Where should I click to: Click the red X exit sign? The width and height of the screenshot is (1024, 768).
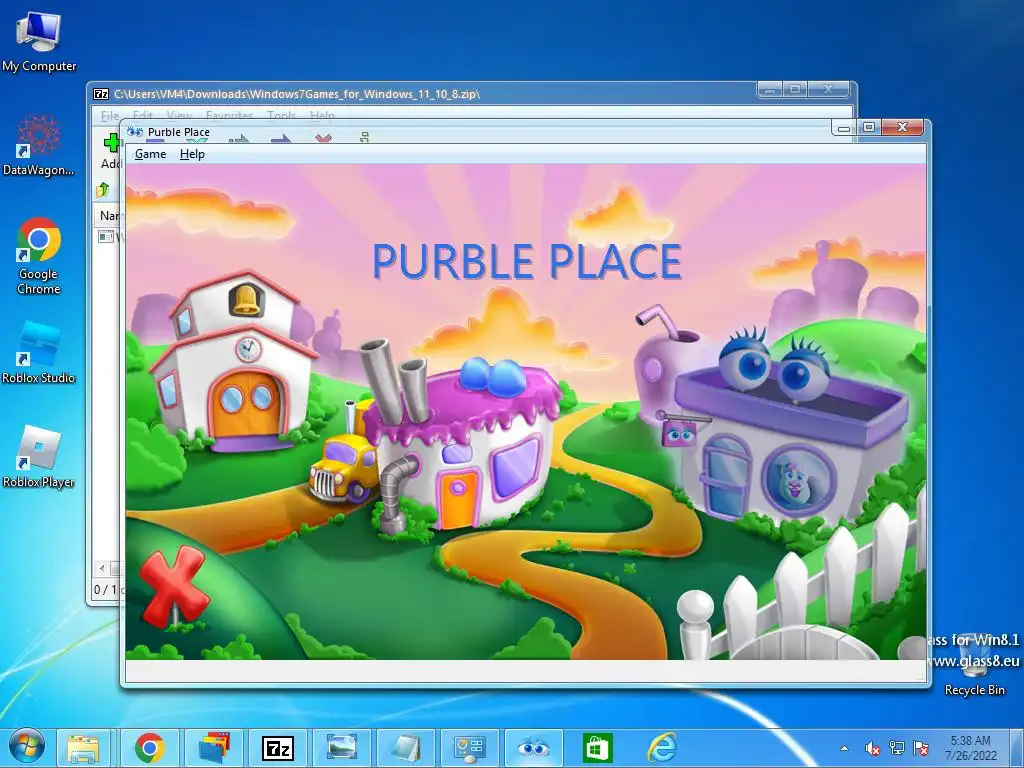174,586
